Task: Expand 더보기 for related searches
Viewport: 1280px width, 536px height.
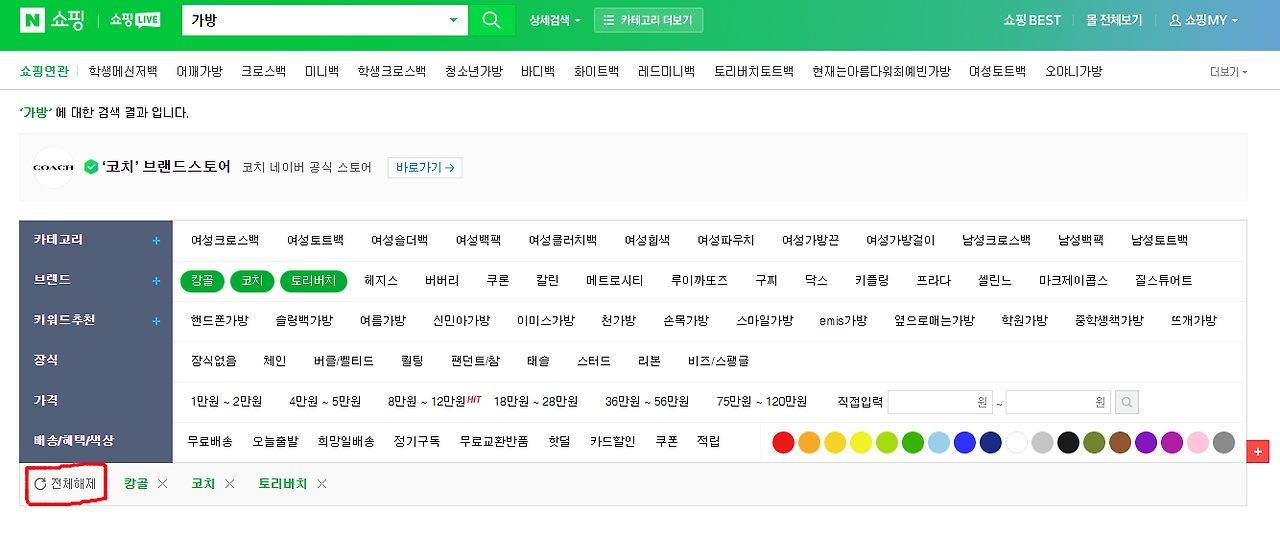Action: coord(1228,72)
